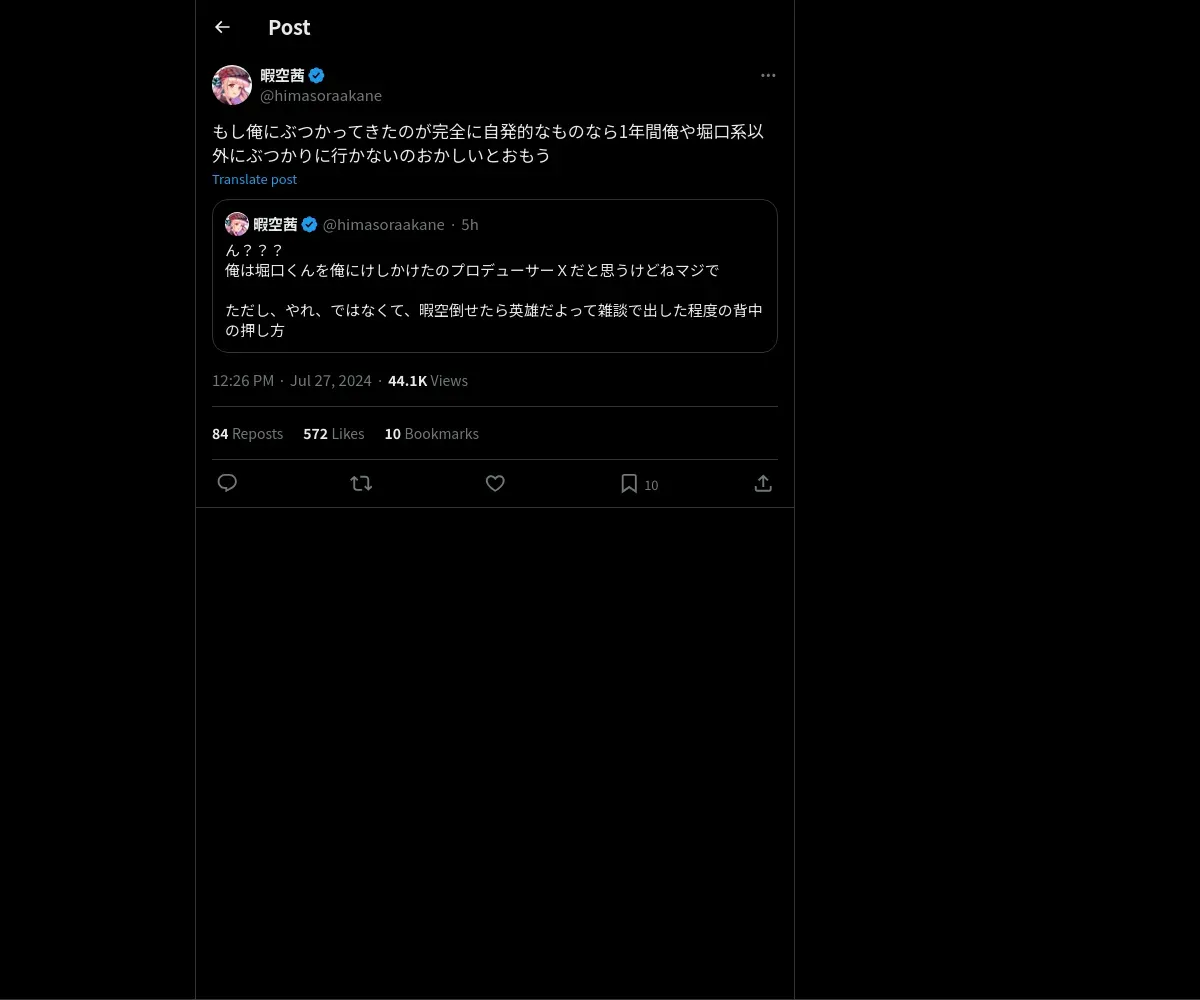Click the Translate post link
The image size is (1200, 1000).
[x=254, y=179]
